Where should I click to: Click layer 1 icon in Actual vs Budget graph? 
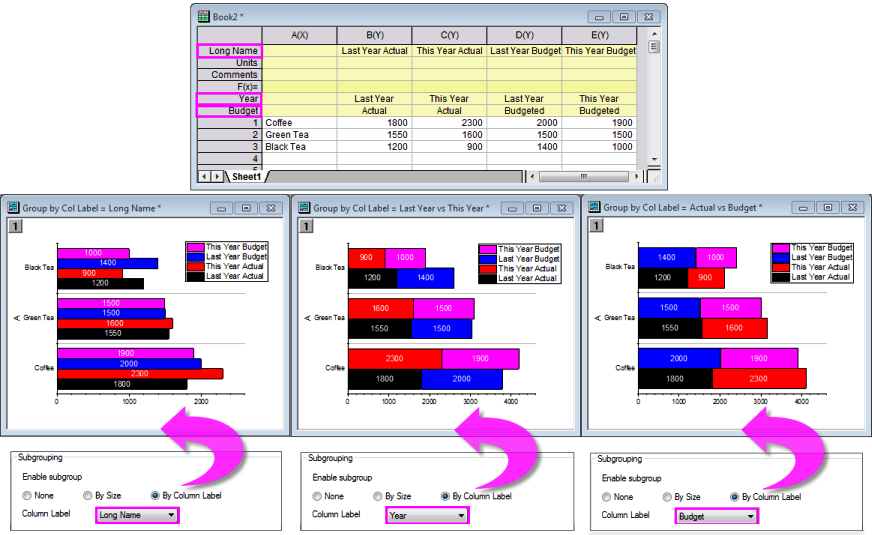596,225
